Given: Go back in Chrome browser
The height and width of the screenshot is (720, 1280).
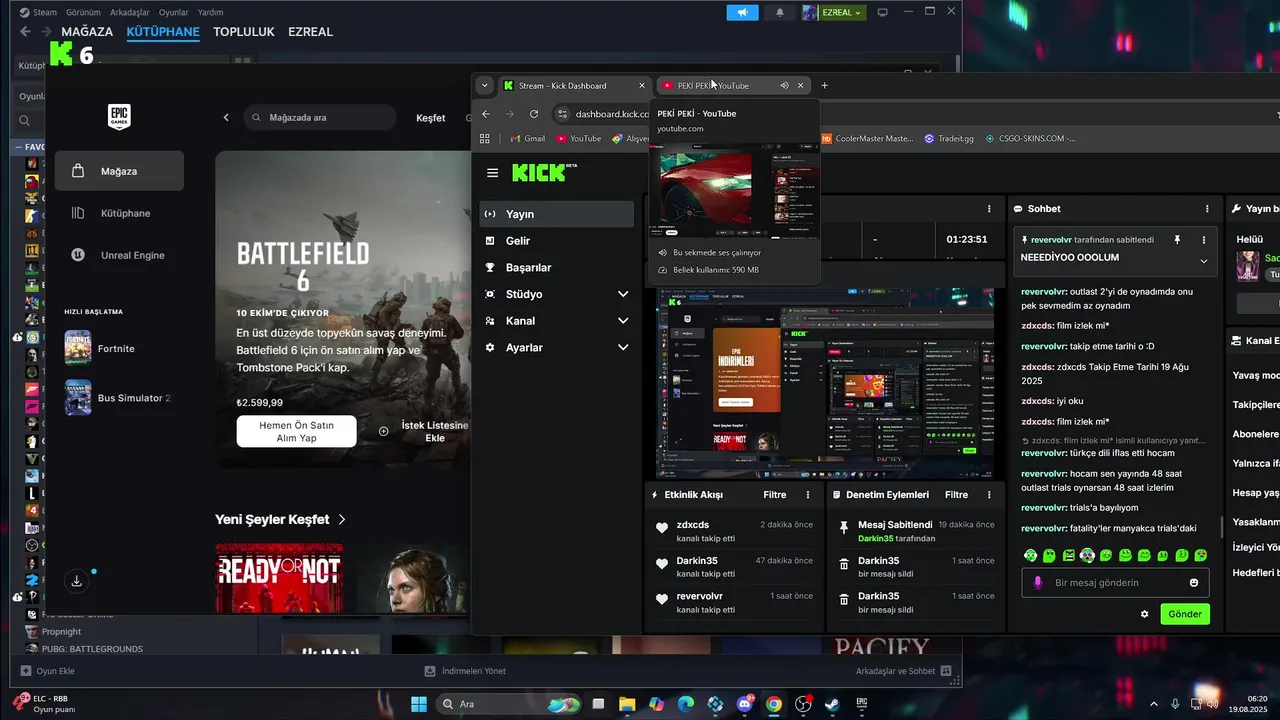Looking at the screenshot, I should click(x=486, y=114).
